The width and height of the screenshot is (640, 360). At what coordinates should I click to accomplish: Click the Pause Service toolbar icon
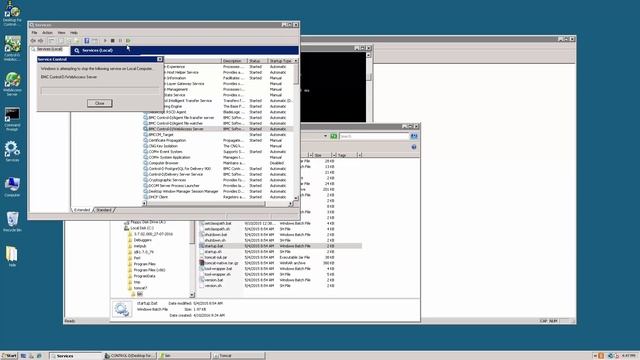click(x=120, y=41)
